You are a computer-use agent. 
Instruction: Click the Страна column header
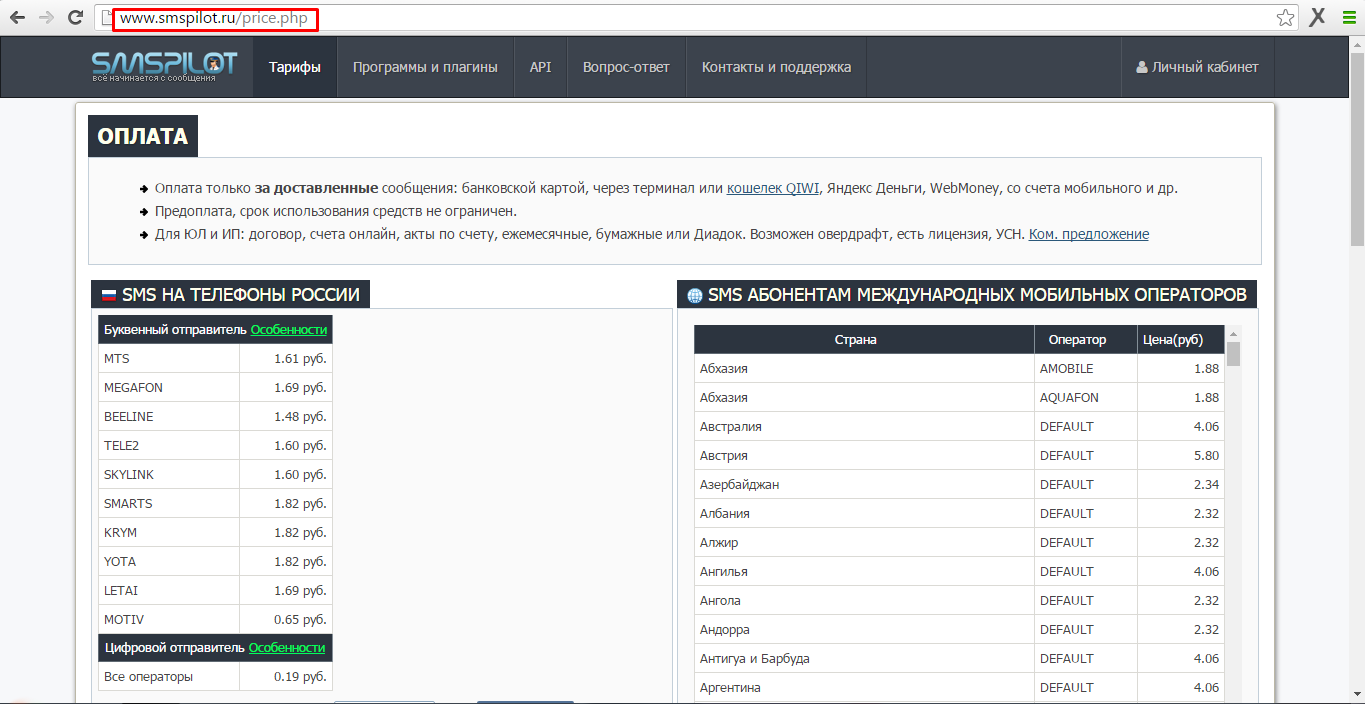(864, 339)
